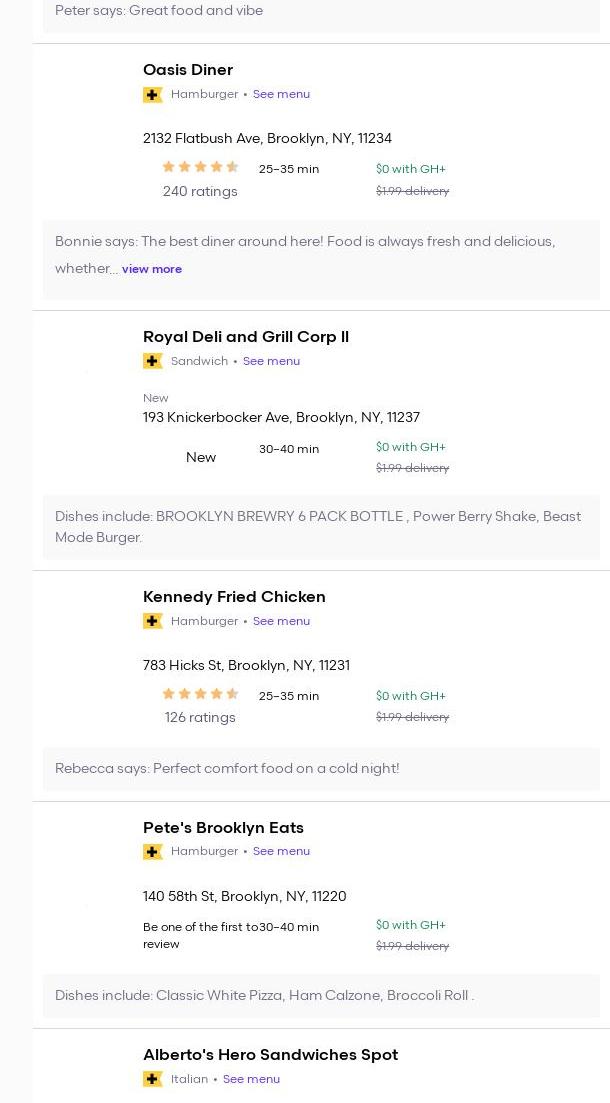Open See menu for Alberto's Hero Sandwiches Spot
610x1103 pixels.
click(251, 1079)
